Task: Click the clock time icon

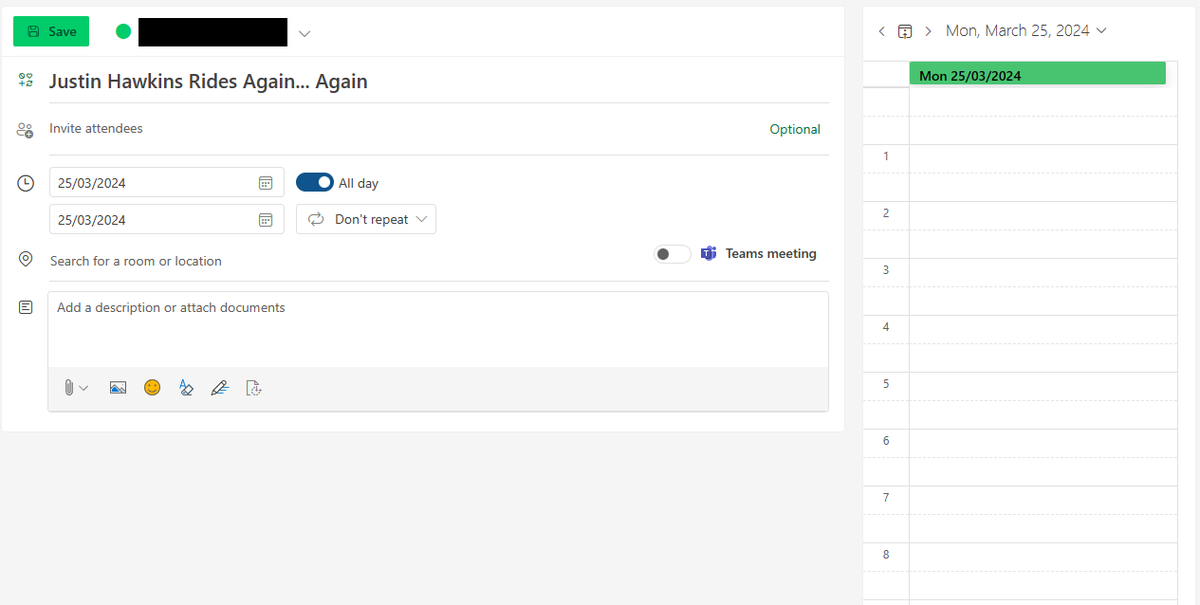Action: (x=26, y=184)
